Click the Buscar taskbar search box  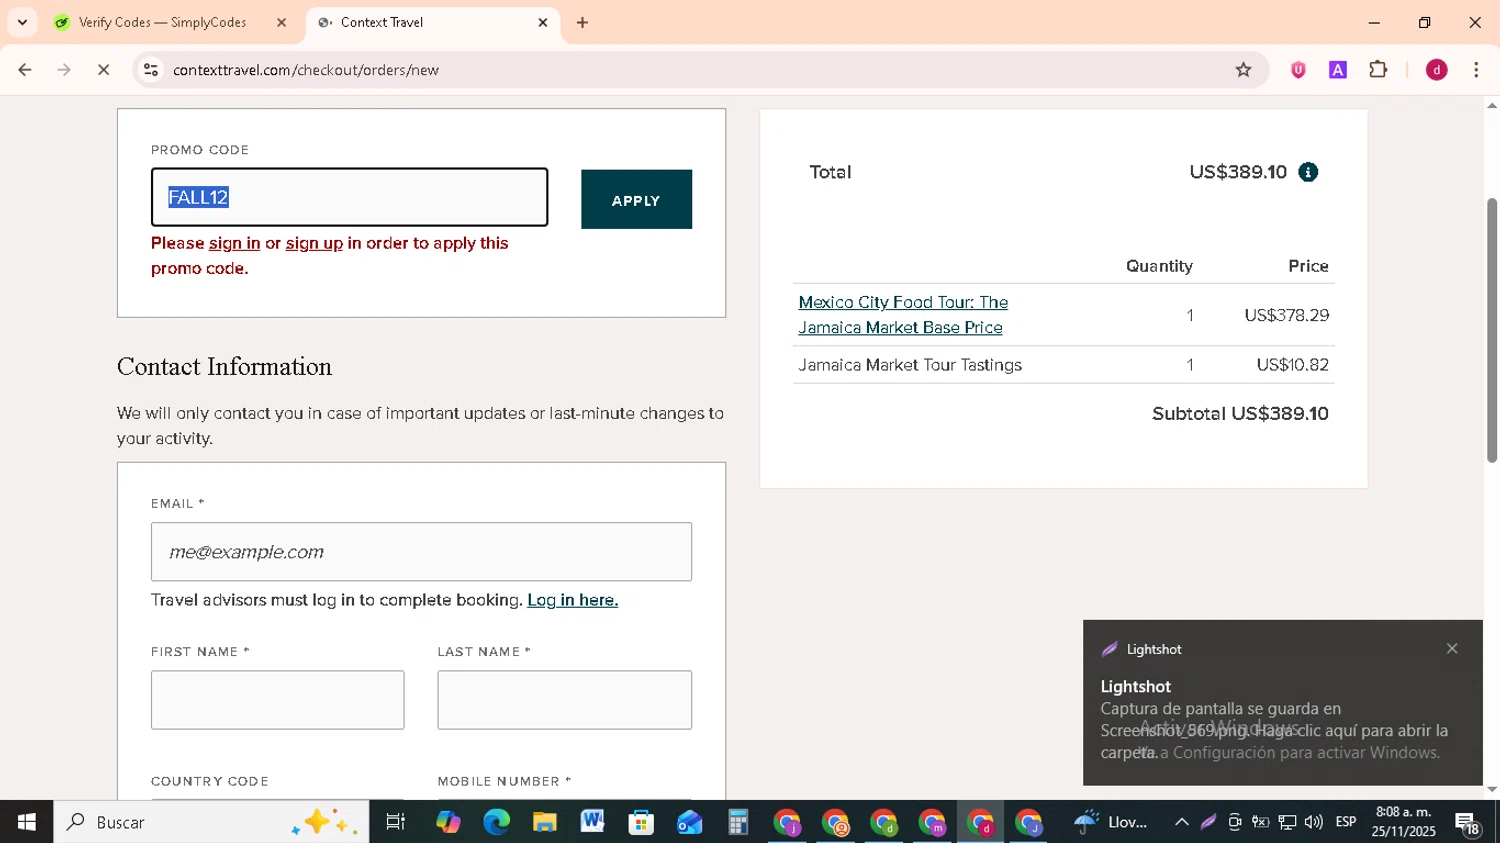point(211,822)
